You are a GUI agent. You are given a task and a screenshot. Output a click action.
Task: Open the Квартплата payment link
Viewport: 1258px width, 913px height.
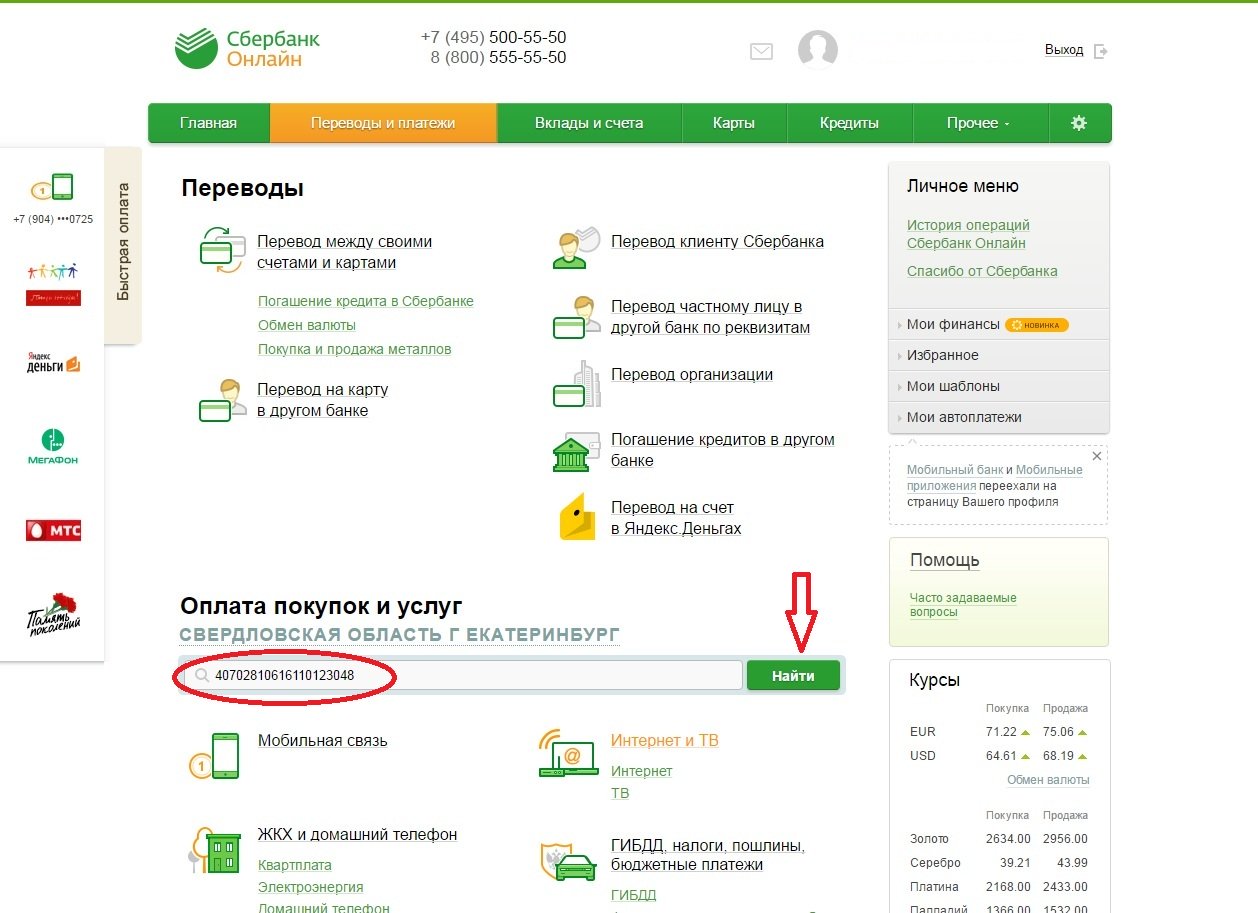(x=295, y=865)
